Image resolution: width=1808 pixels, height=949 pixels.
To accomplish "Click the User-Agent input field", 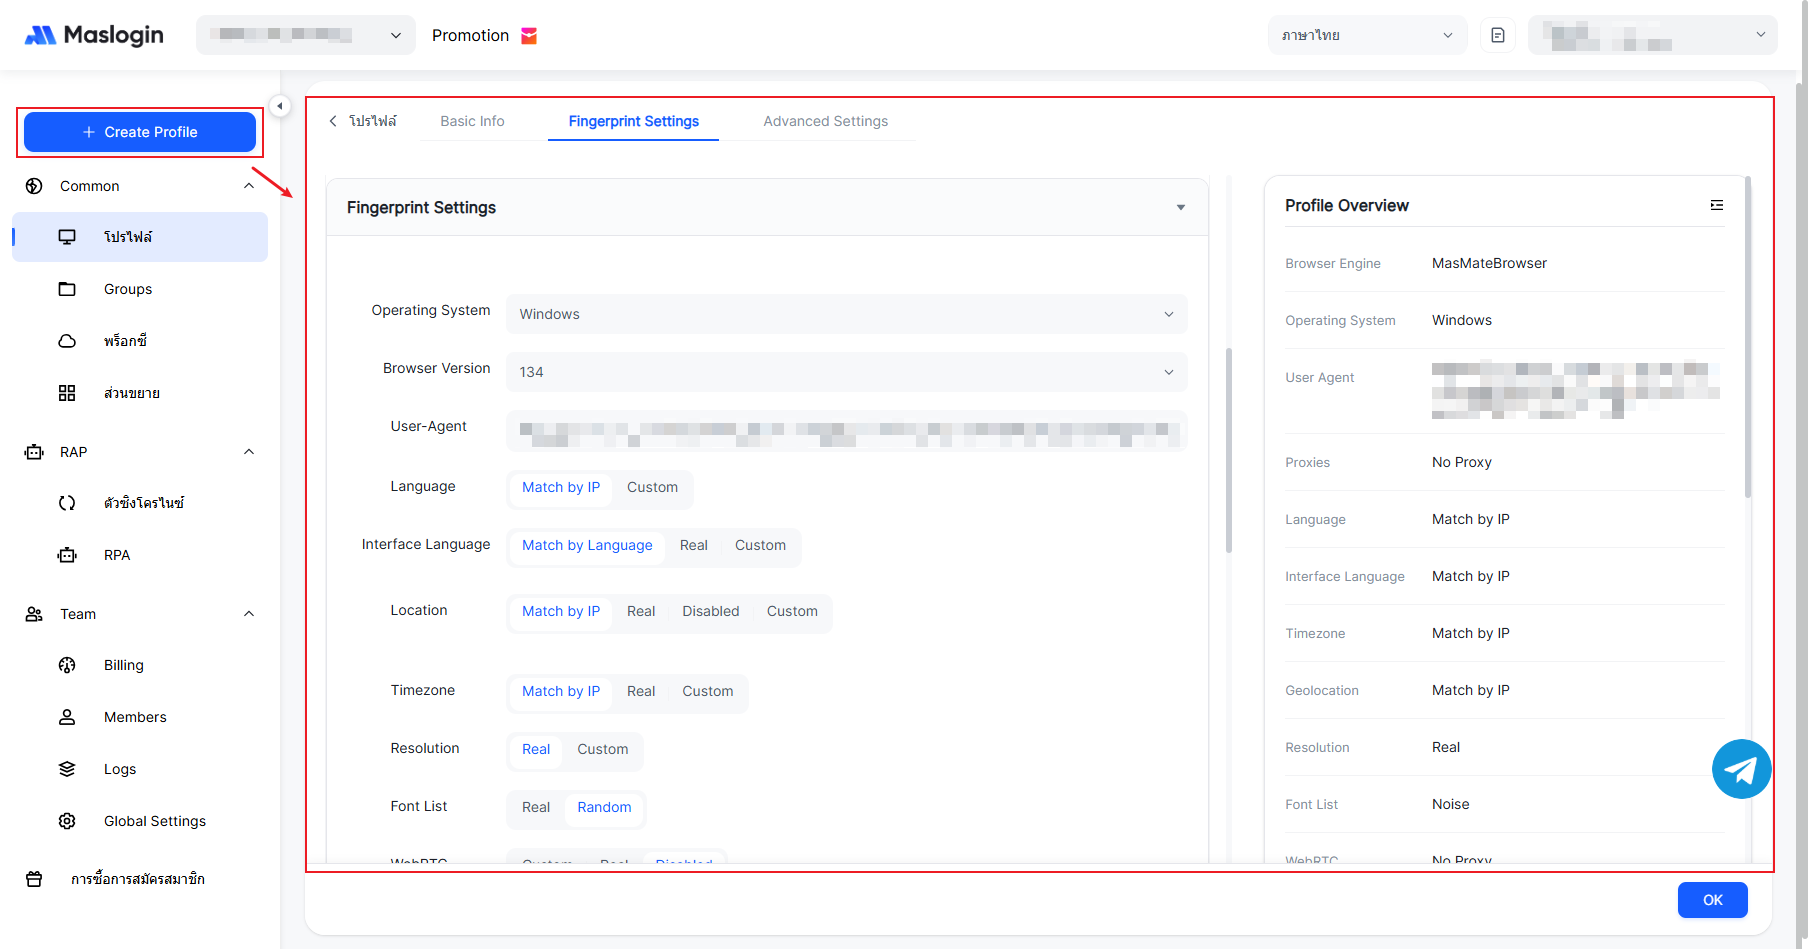I will point(846,431).
